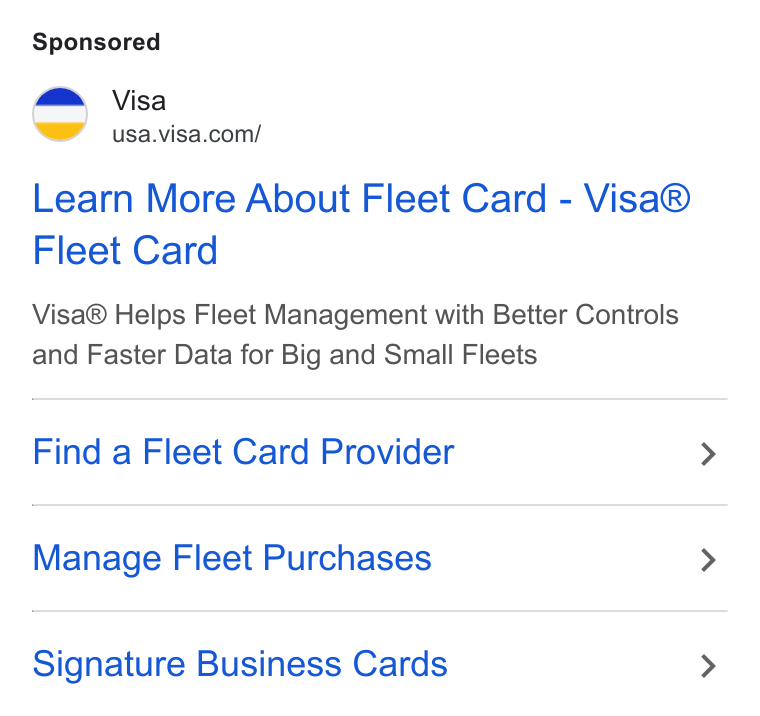Click the word Provider in the first sitelink

[x=387, y=452]
